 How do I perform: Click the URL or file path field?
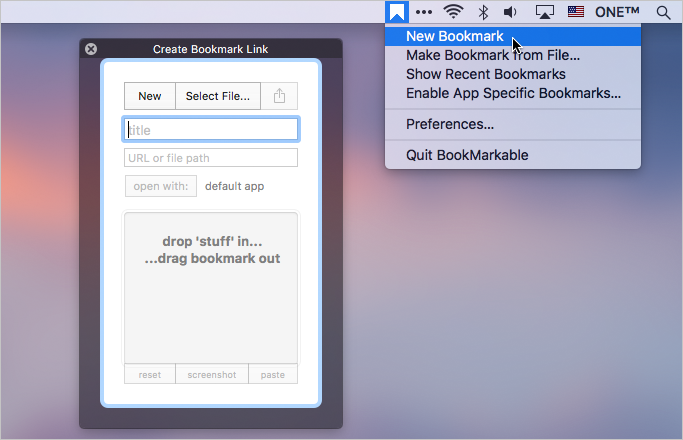coord(211,158)
